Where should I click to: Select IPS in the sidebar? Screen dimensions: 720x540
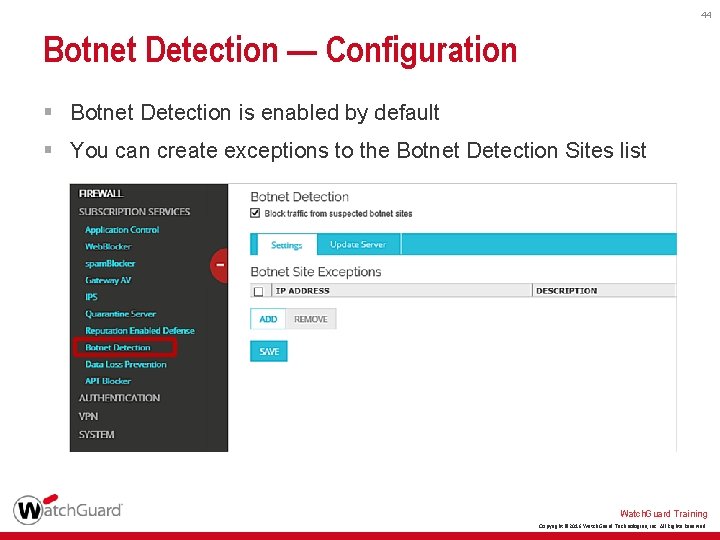point(91,297)
